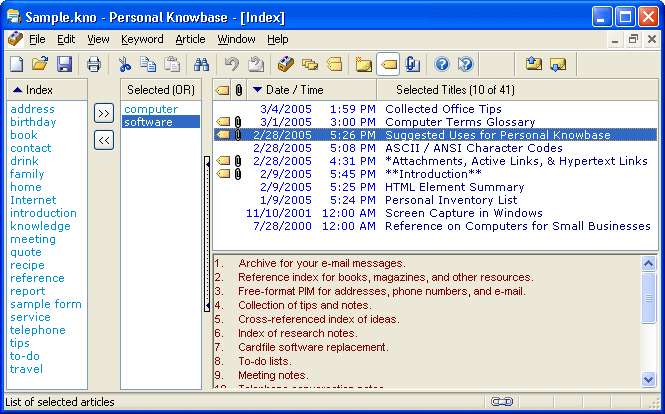
Task: Select 'sample form' keyword in Index
Action: tap(46, 304)
